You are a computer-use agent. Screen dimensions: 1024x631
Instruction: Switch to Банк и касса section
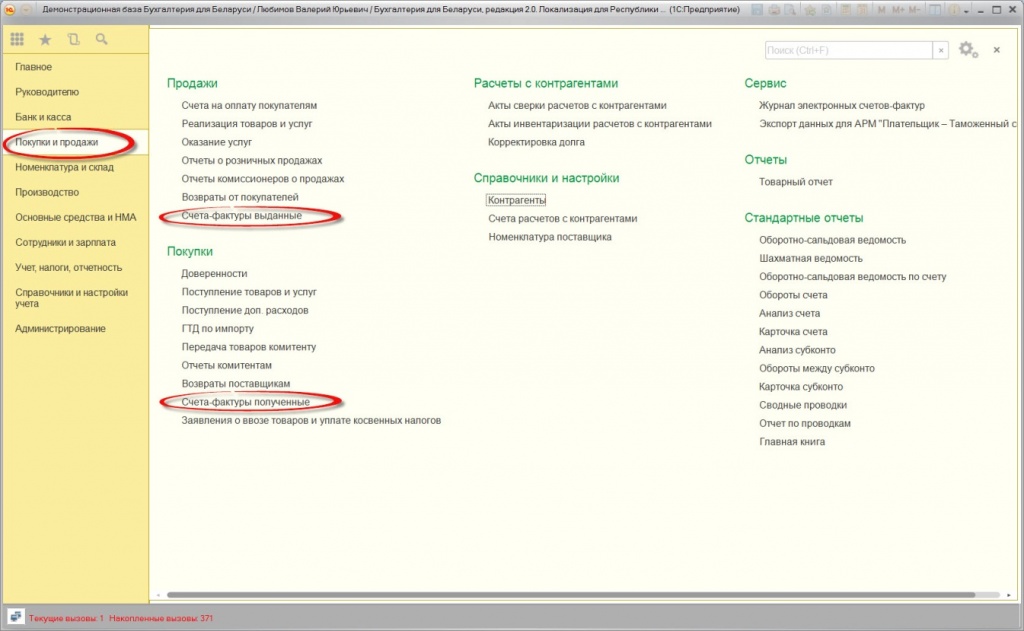point(44,117)
